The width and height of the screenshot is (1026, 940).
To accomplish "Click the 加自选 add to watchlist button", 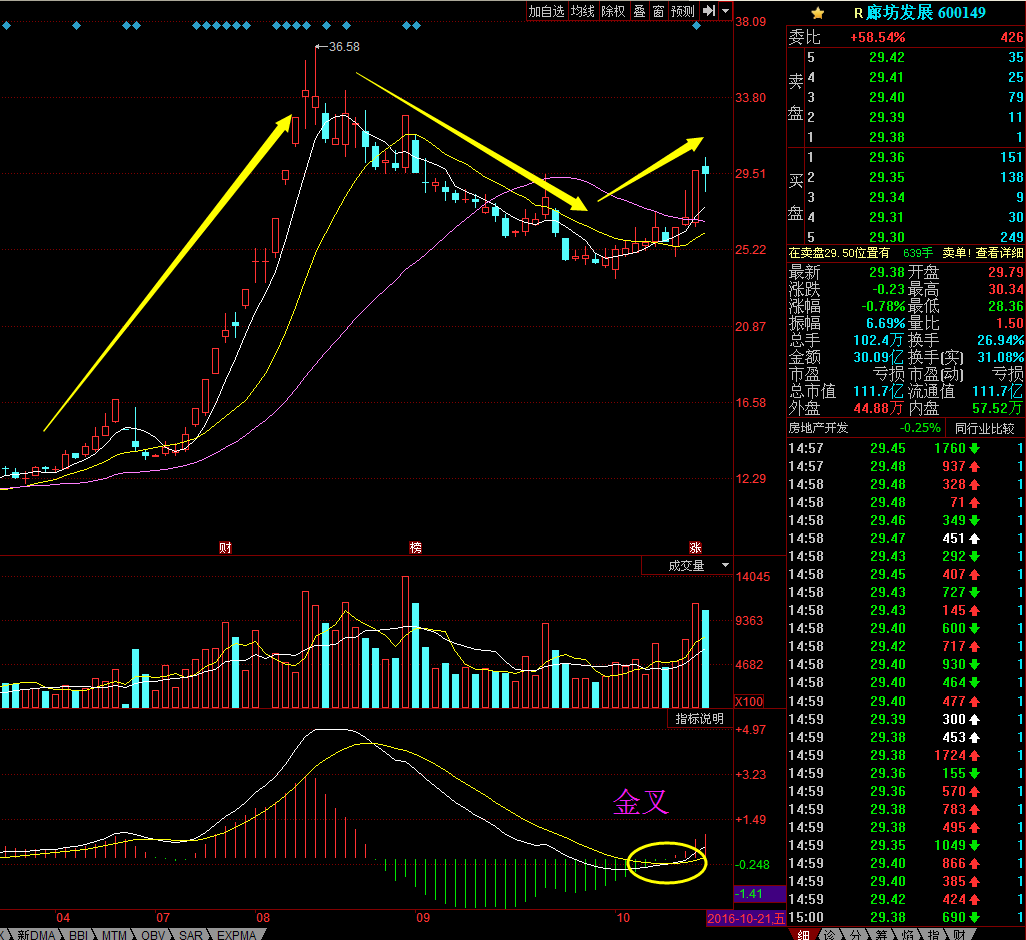I will tap(547, 11).
